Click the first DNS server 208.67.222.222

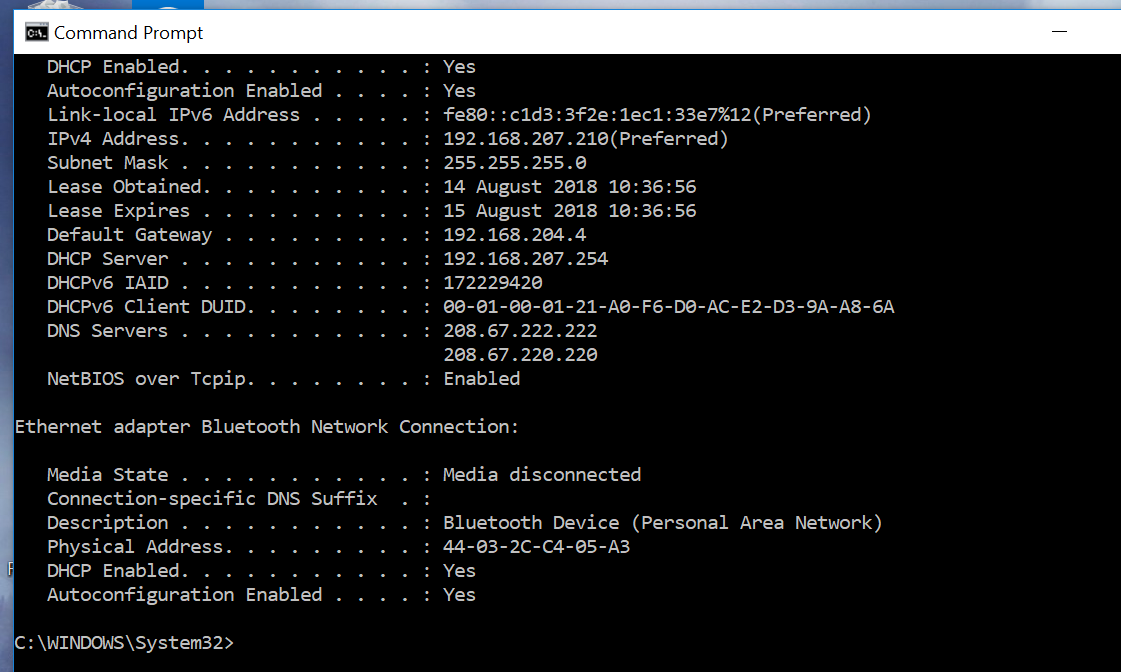tap(520, 331)
